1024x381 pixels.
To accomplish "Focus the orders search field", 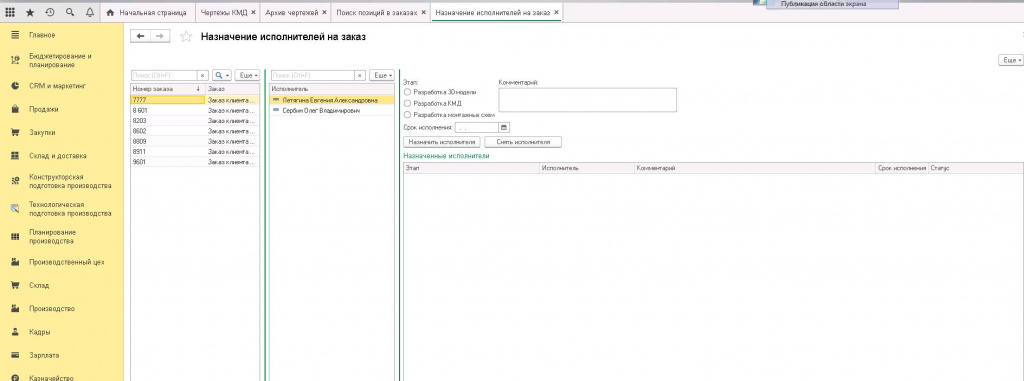I will point(165,76).
